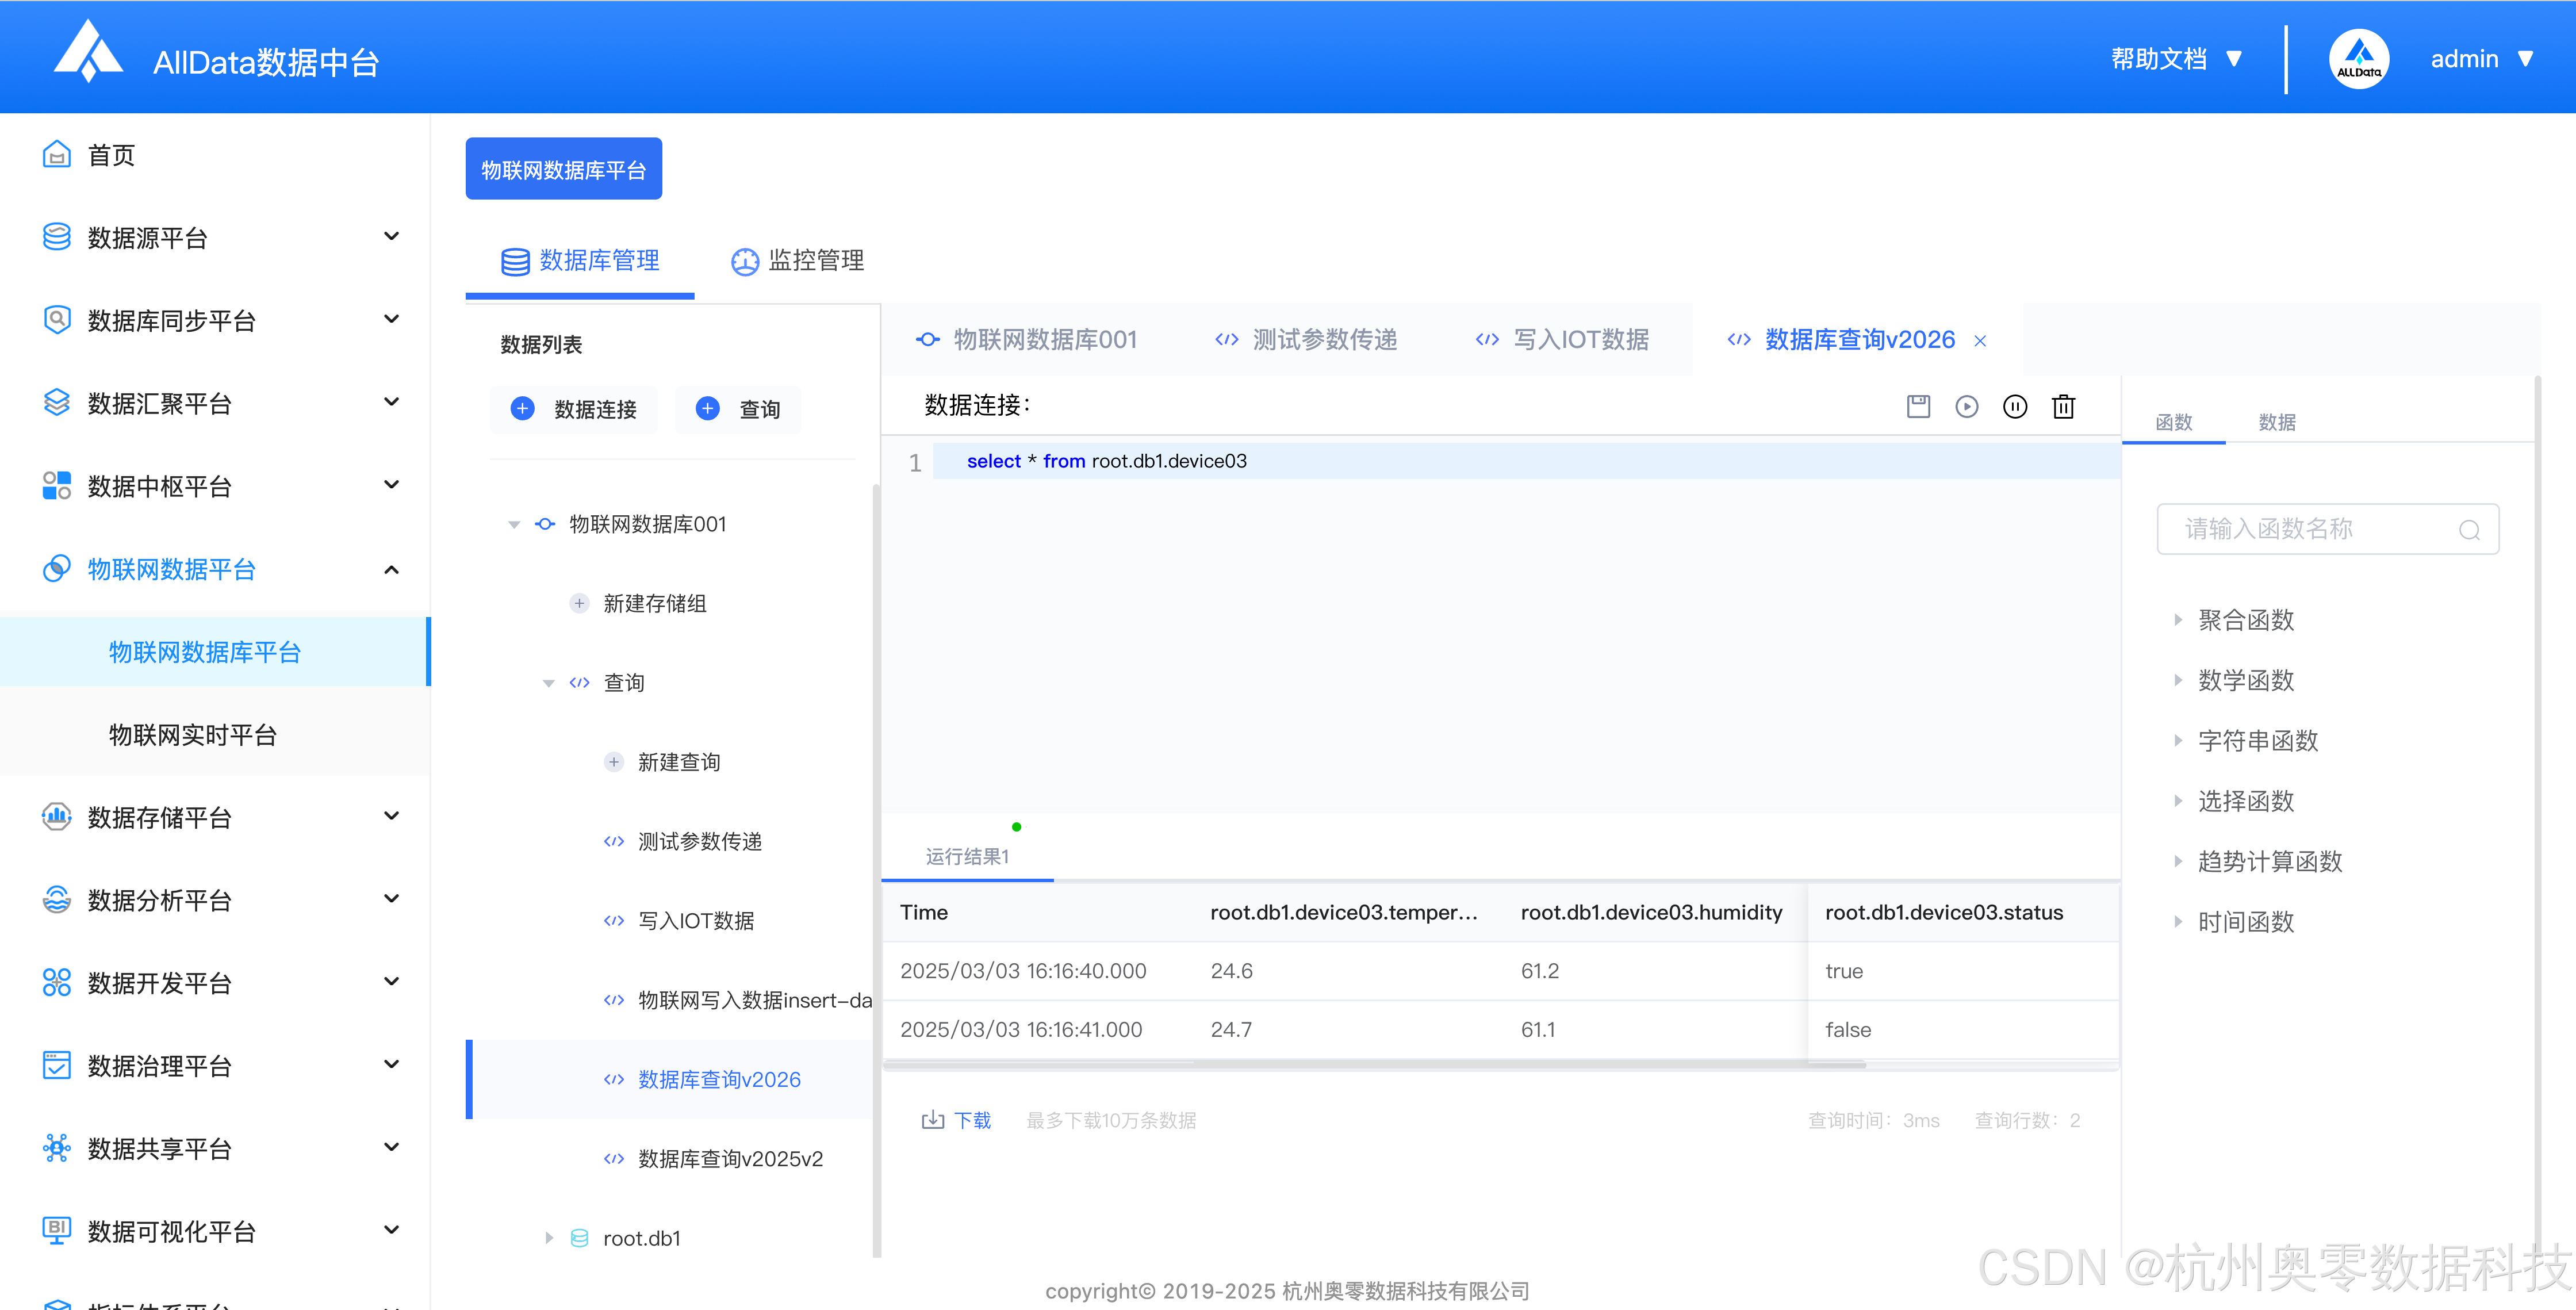Image resolution: width=2576 pixels, height=1310 pixels.
Task: Close the 数据库查询v2026 tab
Action: pyautogui.click(x=1980, y=341)
